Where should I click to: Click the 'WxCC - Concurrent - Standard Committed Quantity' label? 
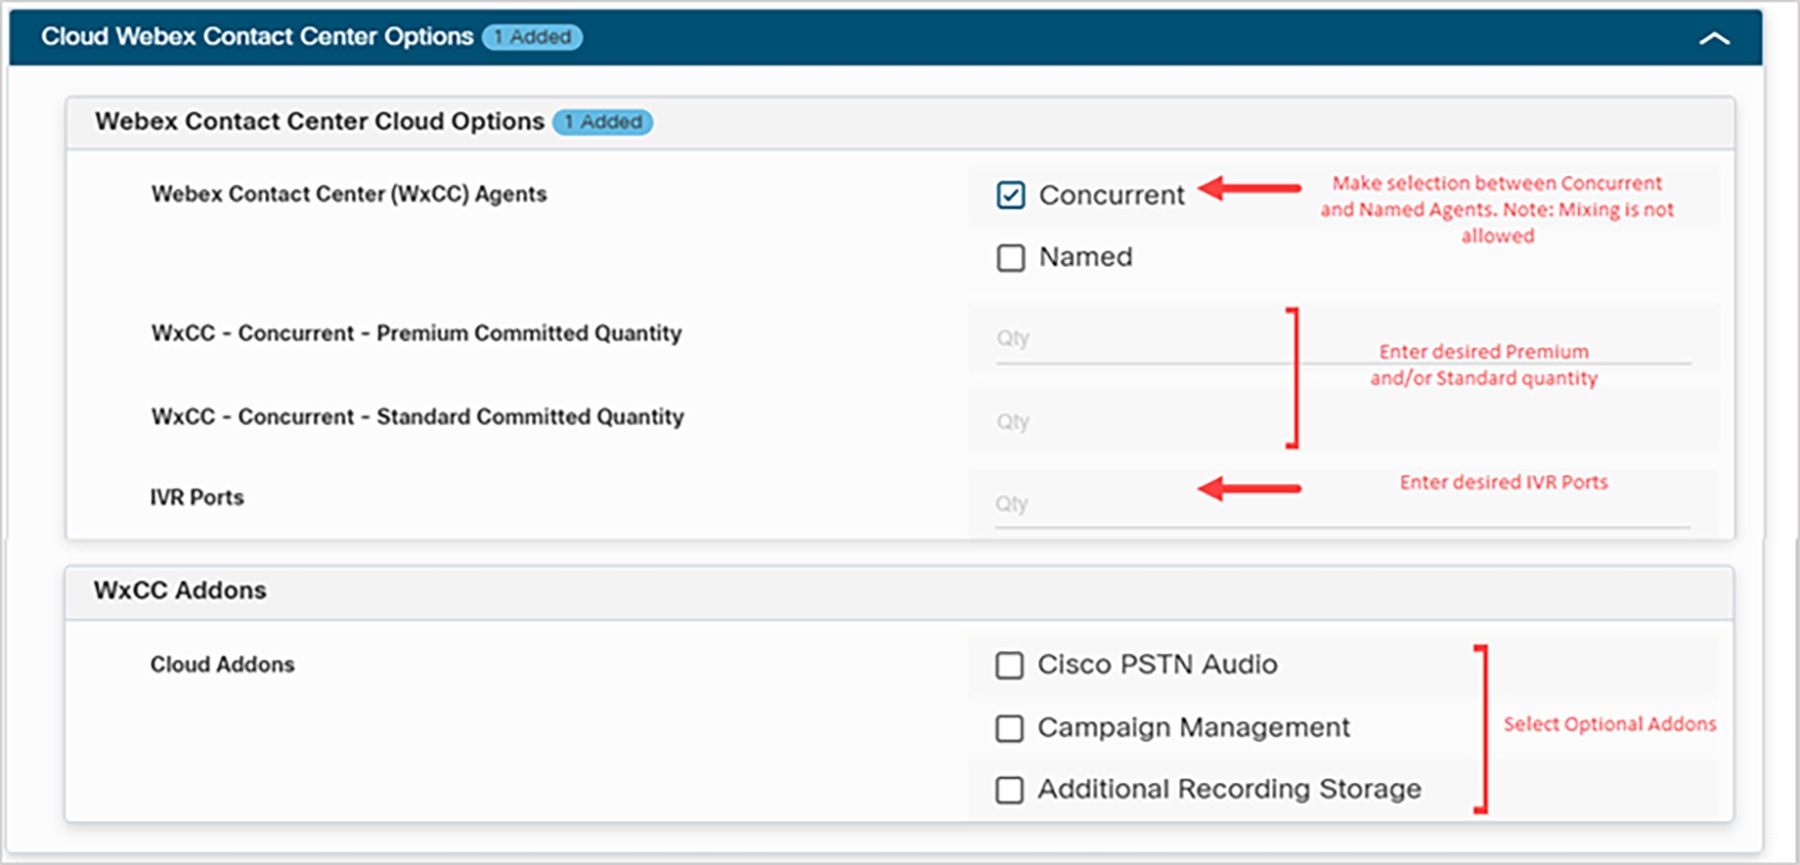pos(417,416)
